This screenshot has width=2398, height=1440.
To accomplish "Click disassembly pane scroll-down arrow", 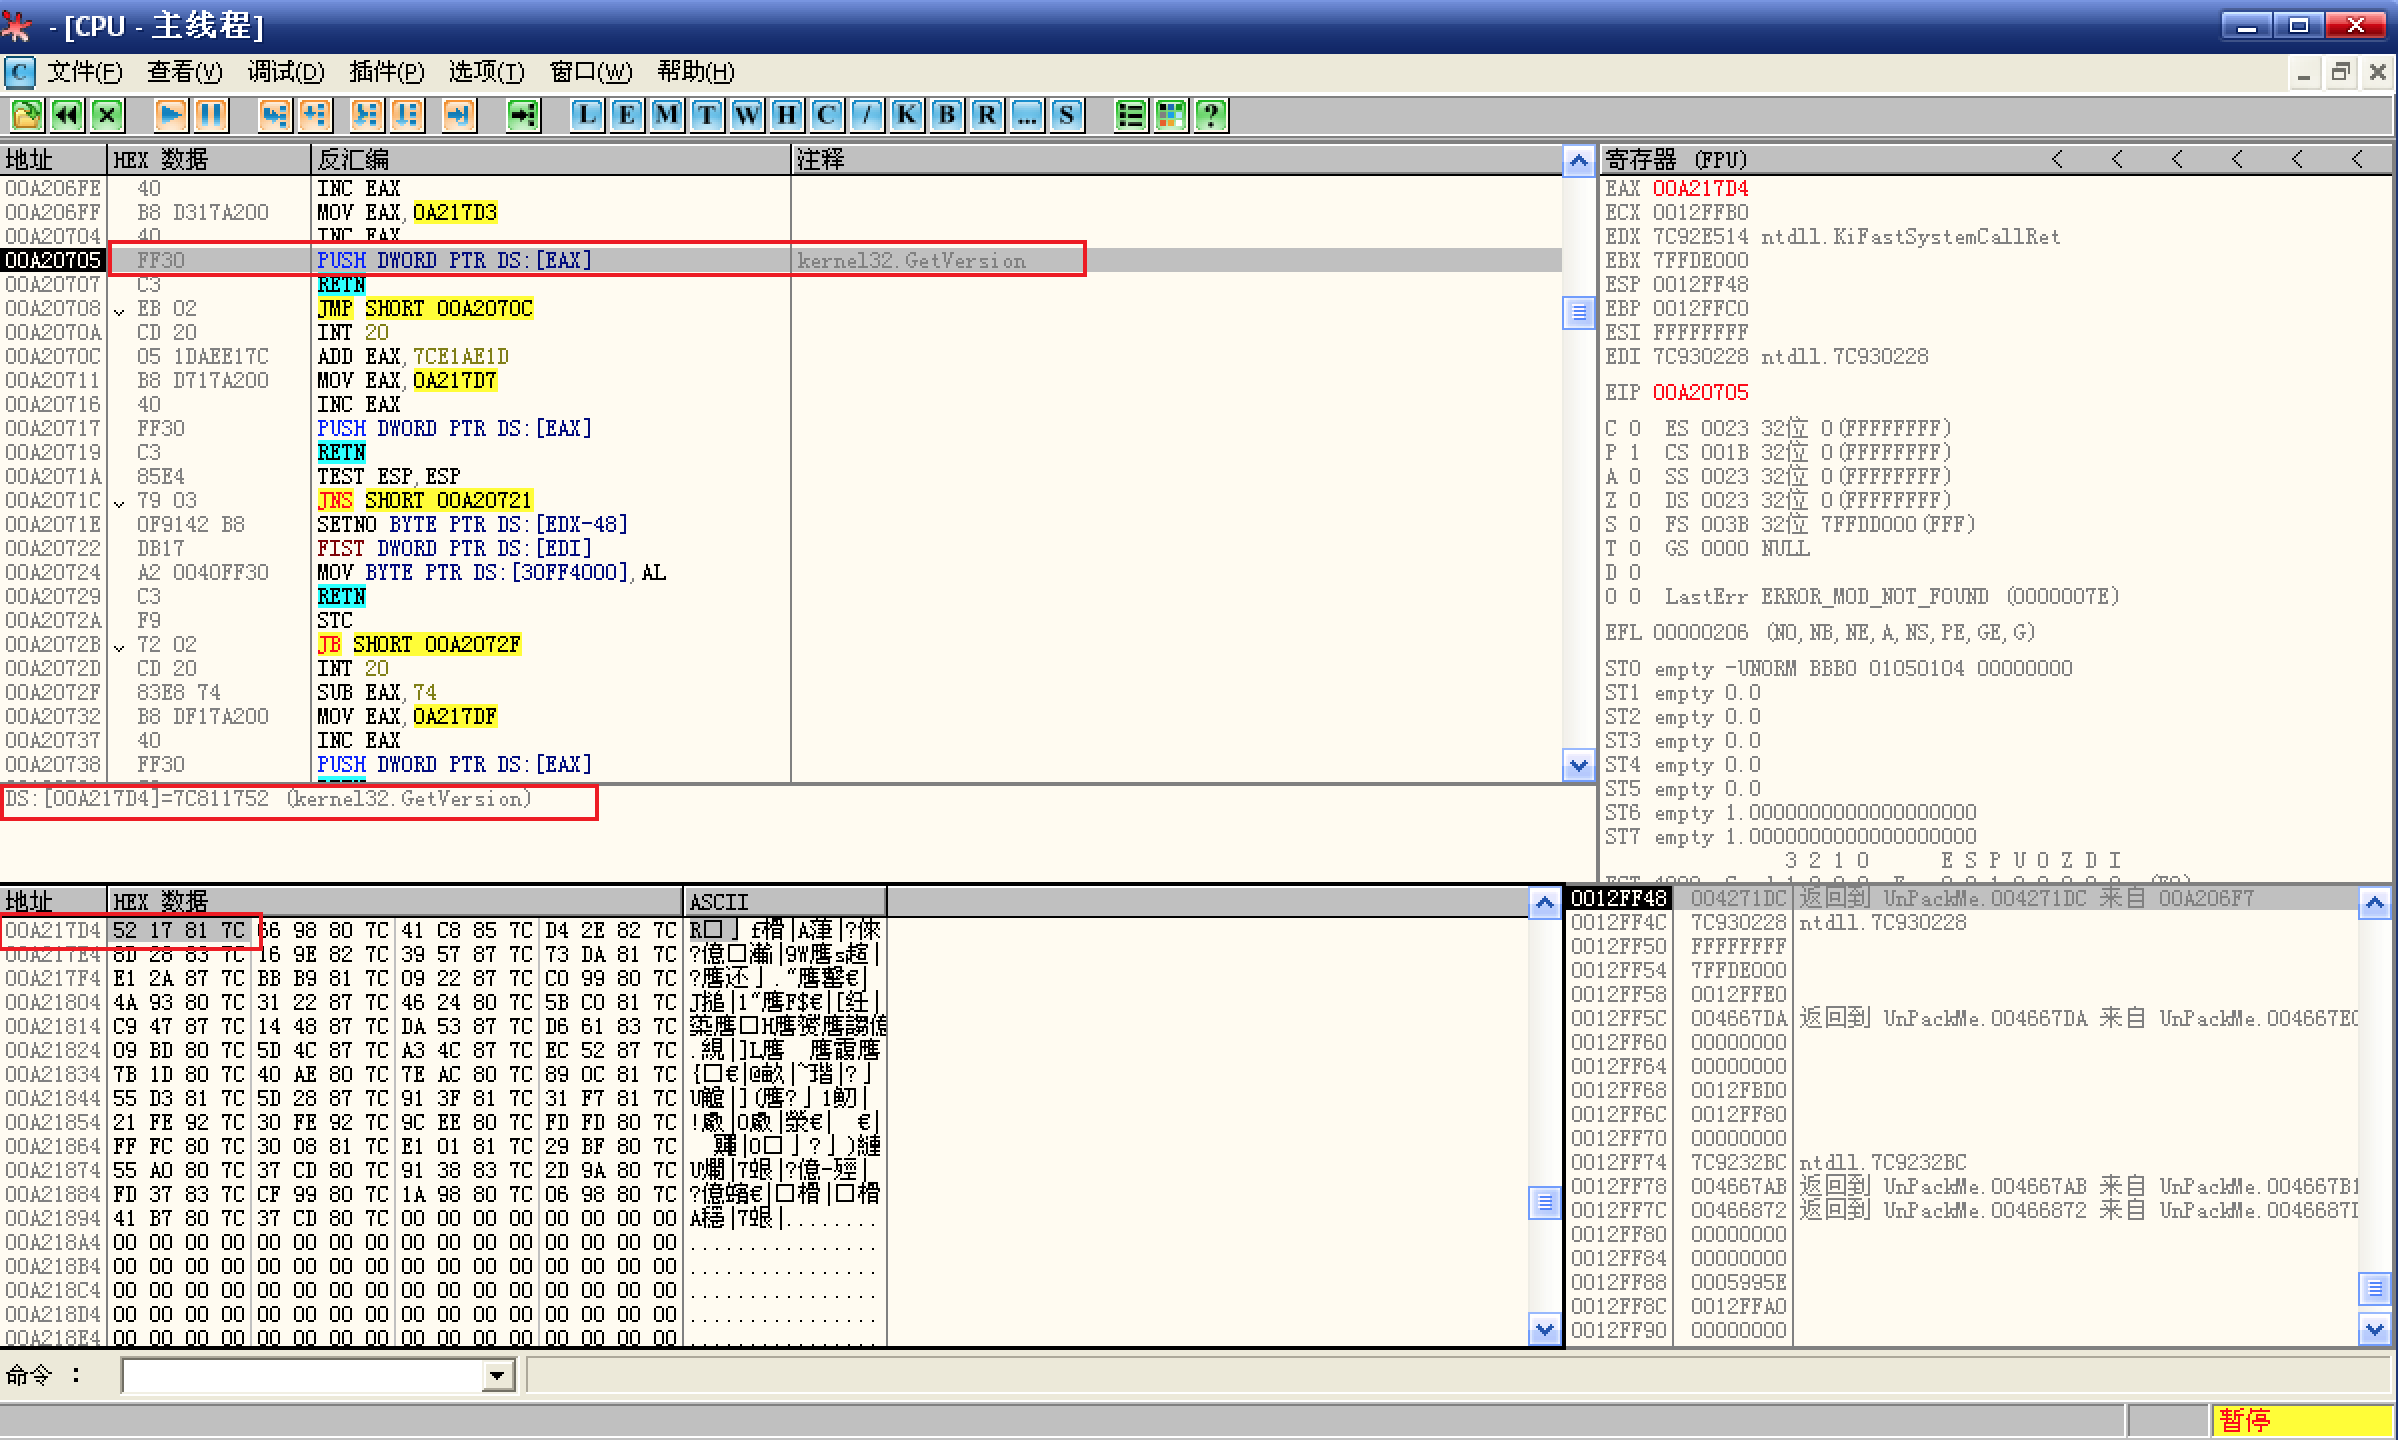I will point(1578,766).
